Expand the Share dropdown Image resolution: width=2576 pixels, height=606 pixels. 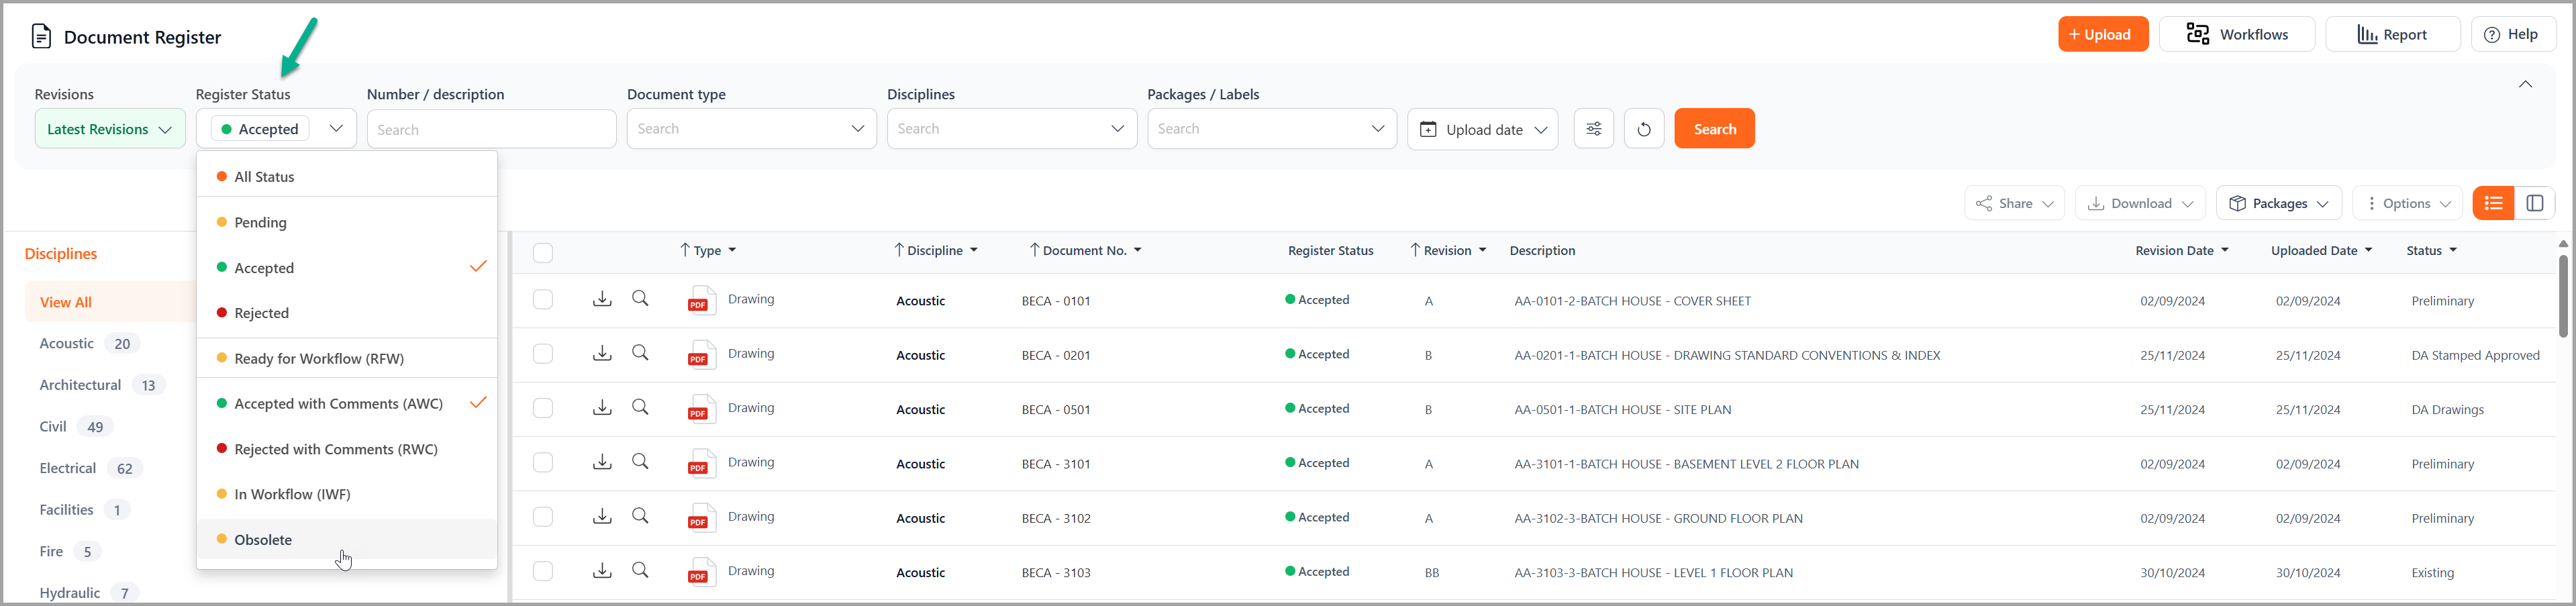click(2015, 203)
